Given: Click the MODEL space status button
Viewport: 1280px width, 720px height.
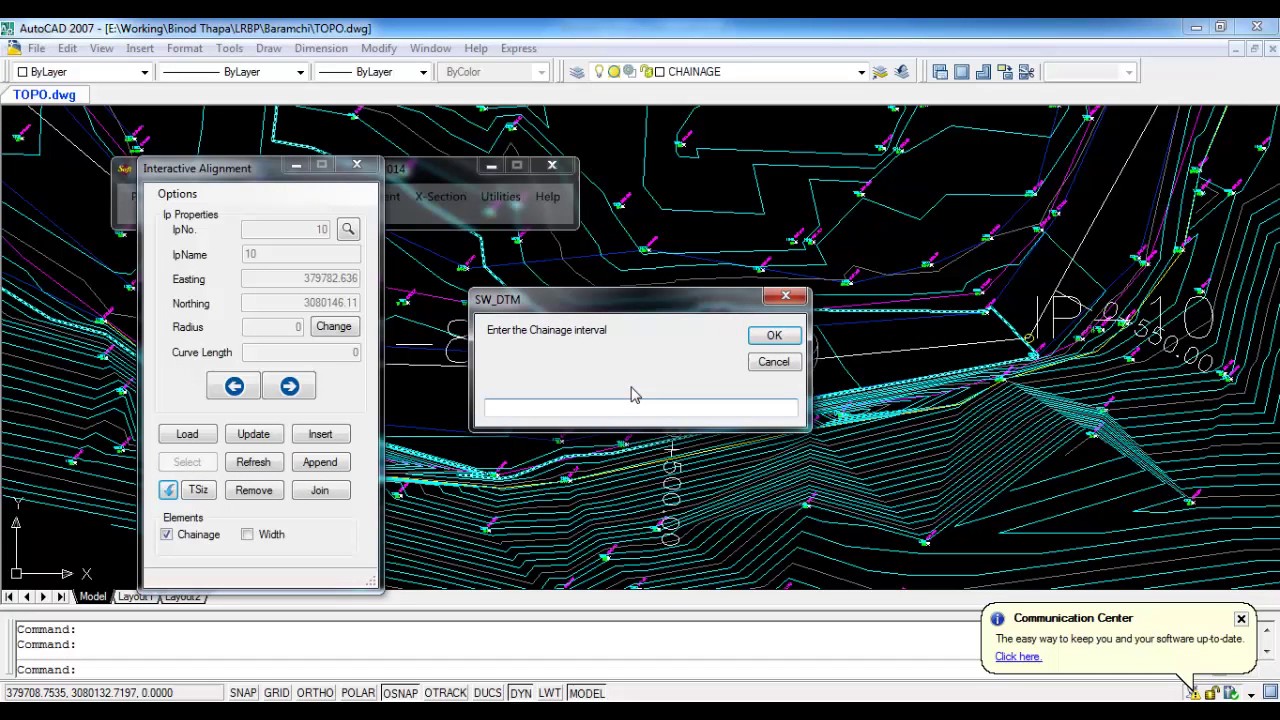Looking at the screenshot, I should (587, 693).
